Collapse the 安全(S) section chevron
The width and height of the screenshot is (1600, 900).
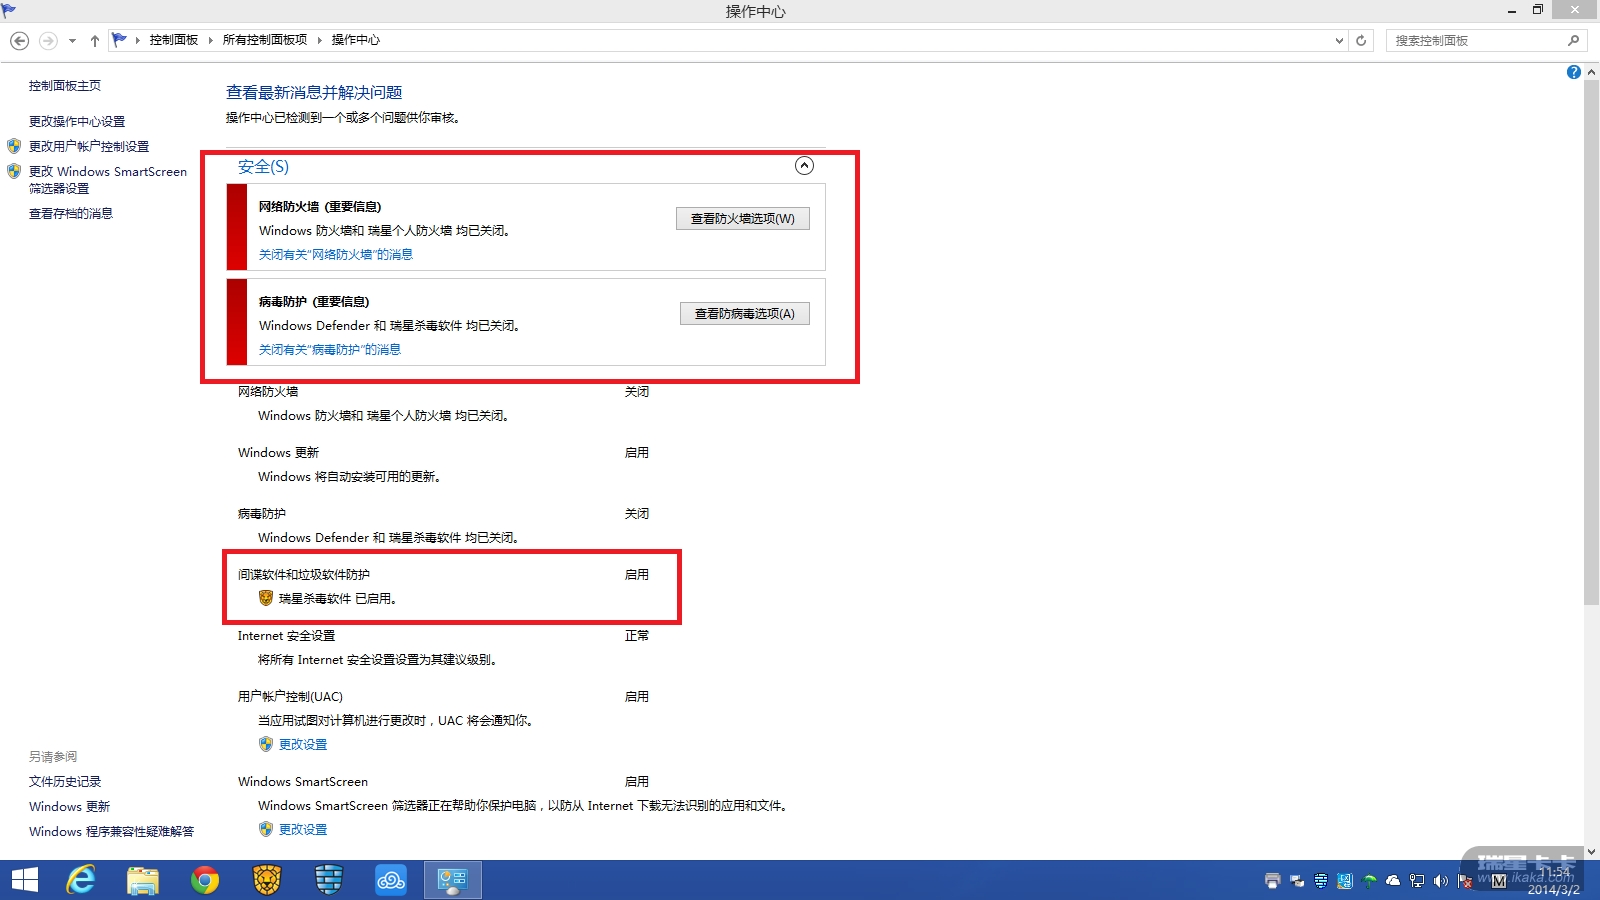coord(804,166)
